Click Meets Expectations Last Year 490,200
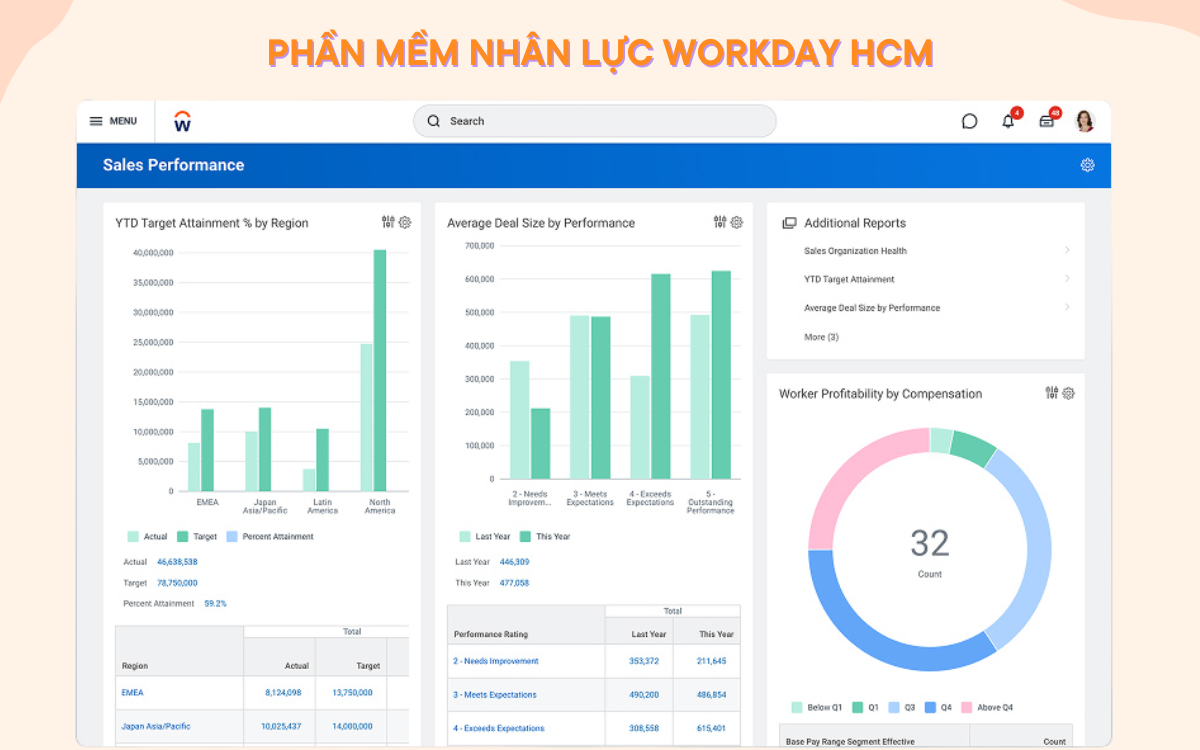 pyautogui.click(x=644, y=695)
